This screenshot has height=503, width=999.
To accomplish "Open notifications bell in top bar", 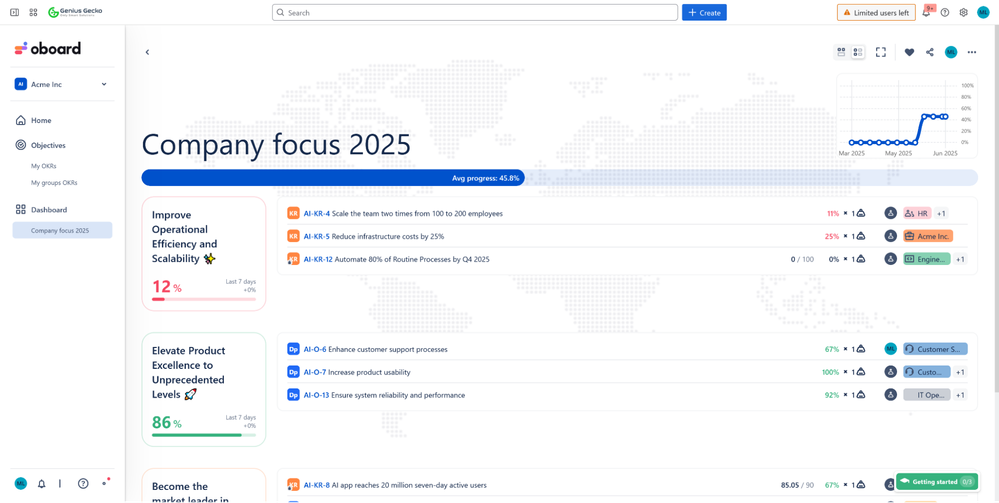I will click(926, 12).
